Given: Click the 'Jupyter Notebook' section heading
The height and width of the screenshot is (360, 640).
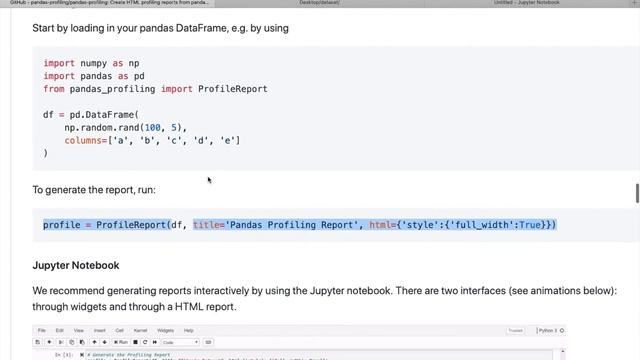Looking at the screenshot, I should [x=76, y=265].
